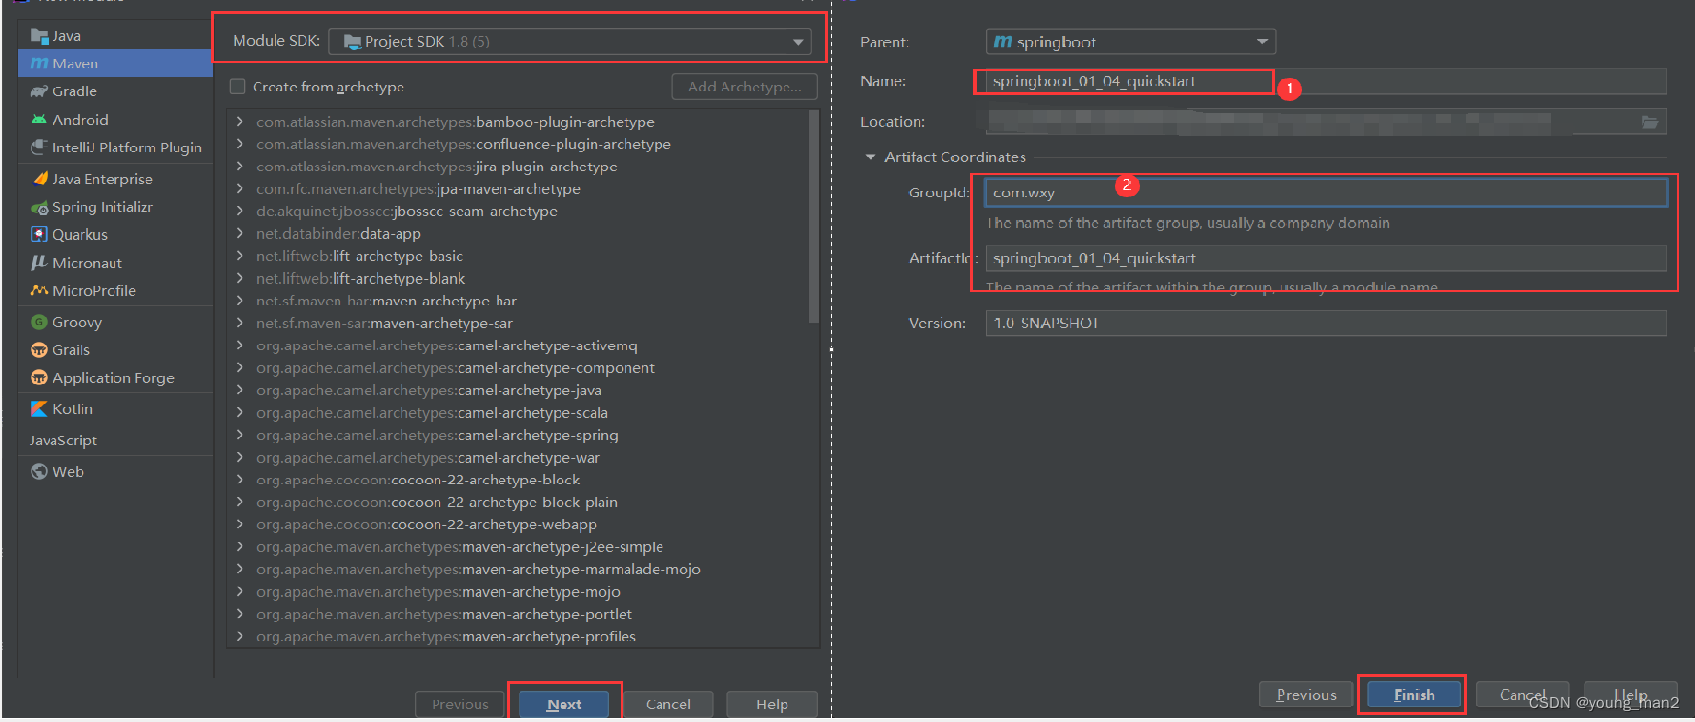Expand jira-plugin-archetype entry
The height and width of the screenshot is (722, 1695).
[x=240, y=167]
